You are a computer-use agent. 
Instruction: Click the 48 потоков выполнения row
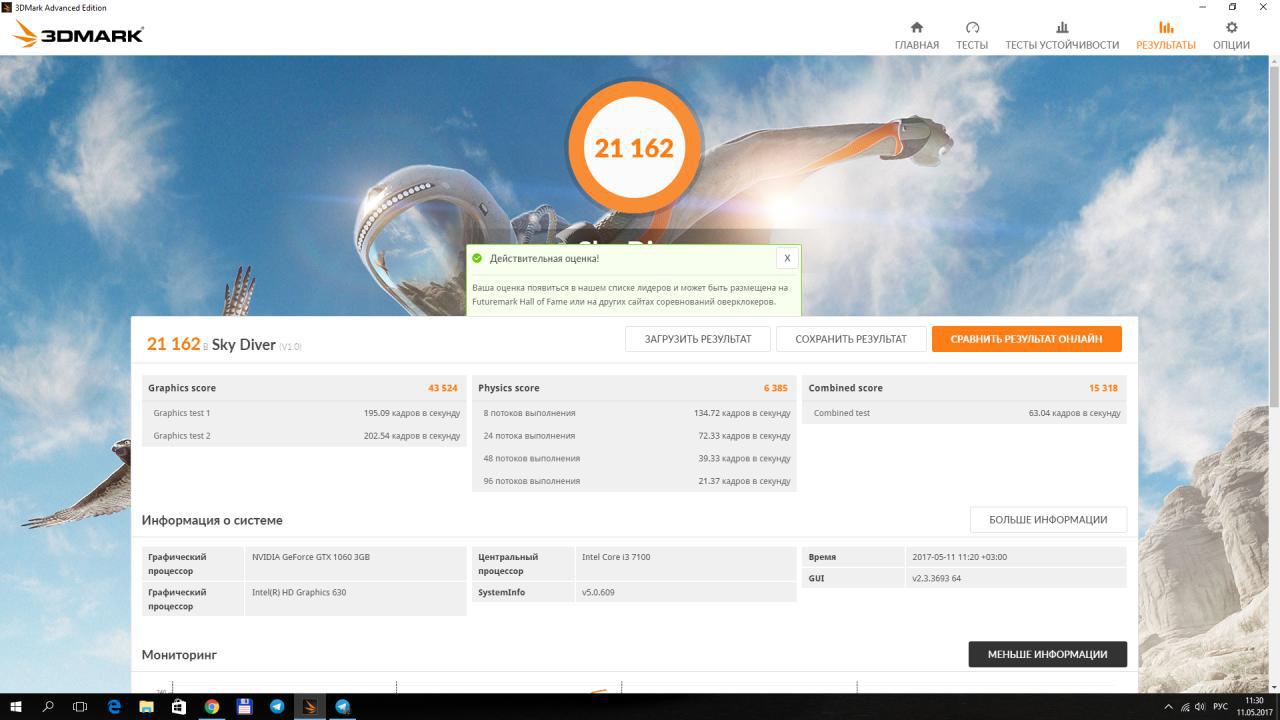(634, 458)
